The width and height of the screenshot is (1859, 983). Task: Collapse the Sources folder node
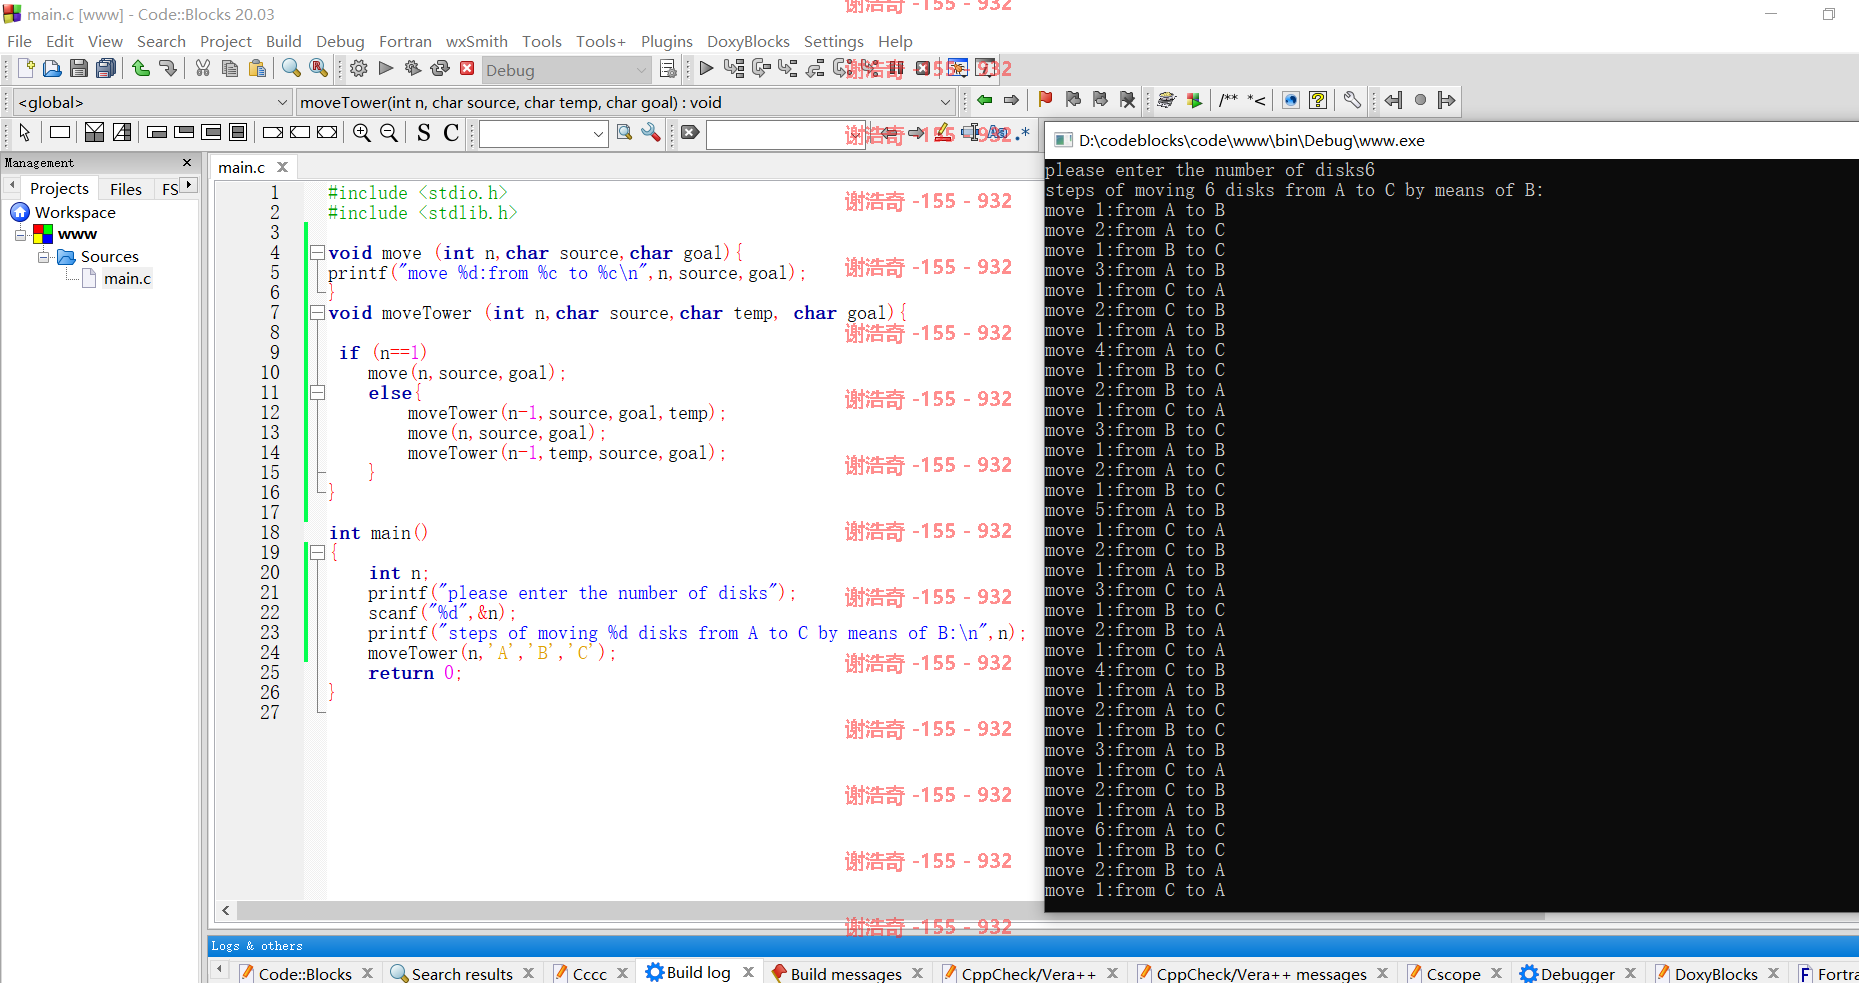[44, 257]
